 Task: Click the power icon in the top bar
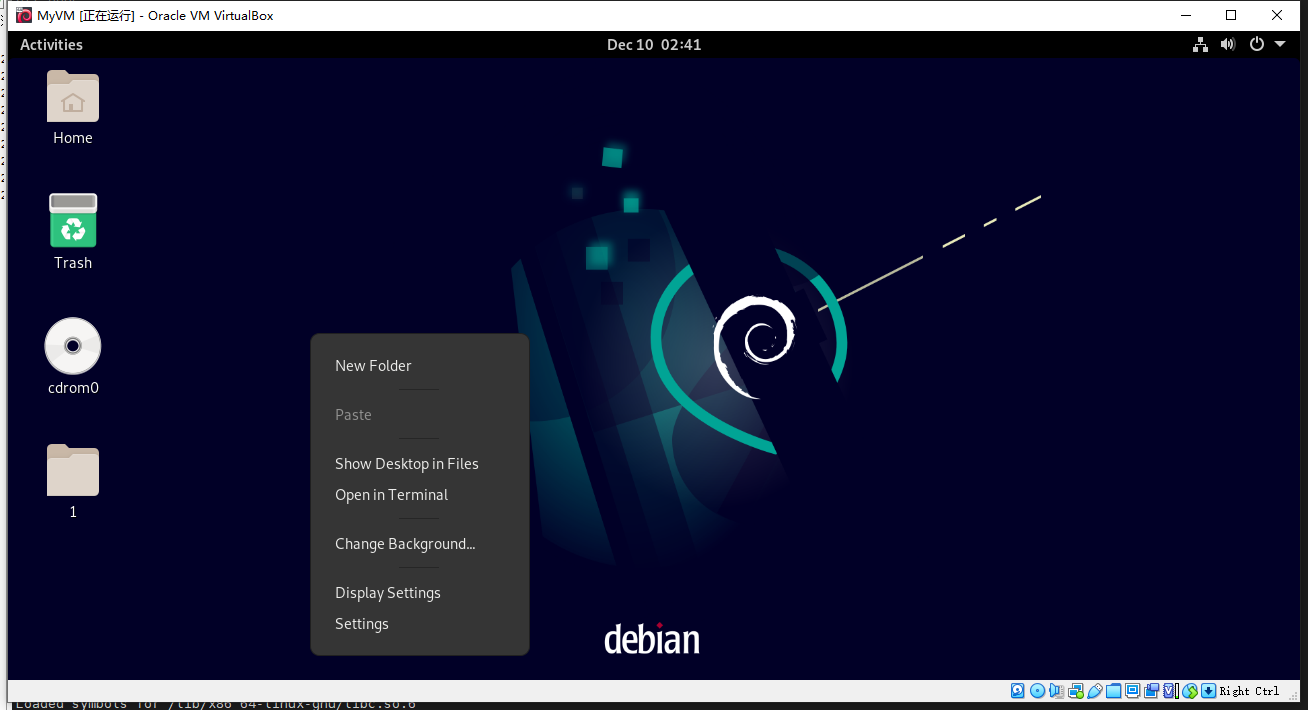tap(1256, 44)
